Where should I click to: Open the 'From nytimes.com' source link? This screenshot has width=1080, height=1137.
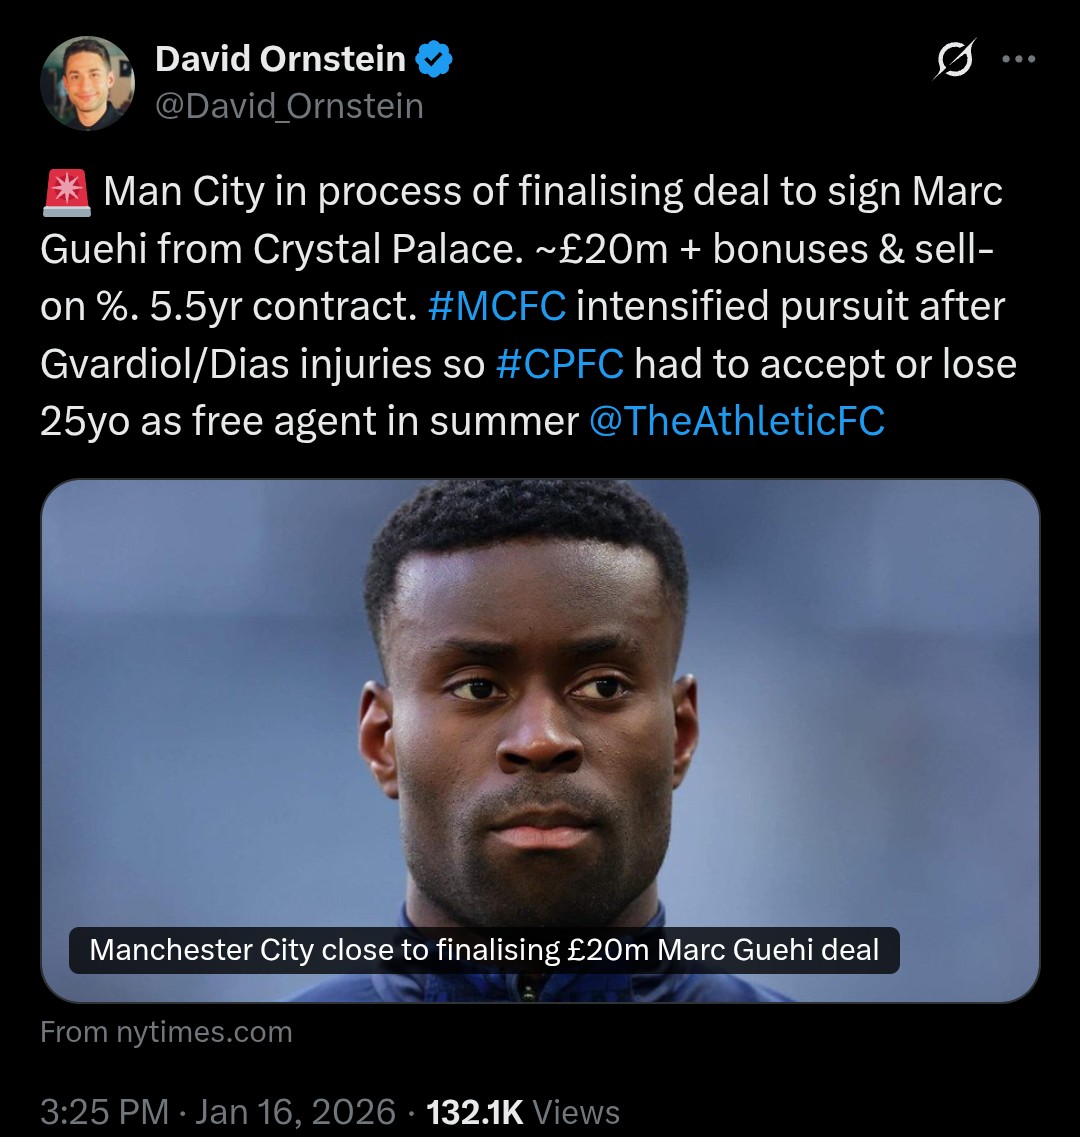point(166,1032)
